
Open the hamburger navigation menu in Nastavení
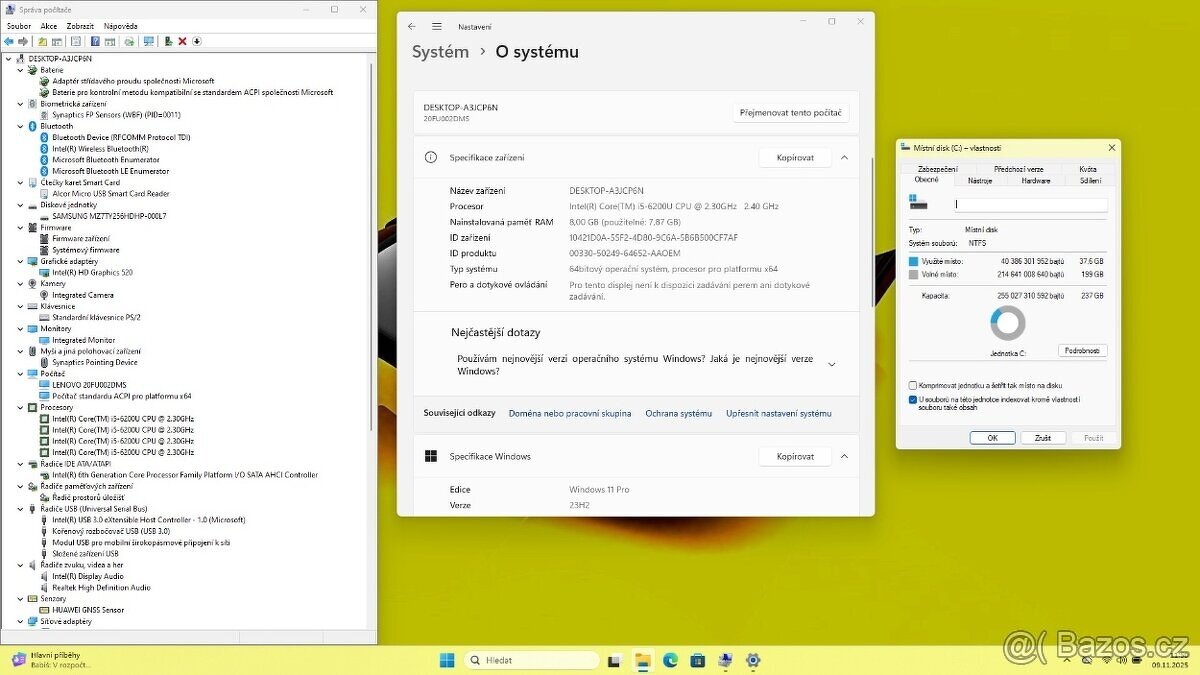(437, 26)
